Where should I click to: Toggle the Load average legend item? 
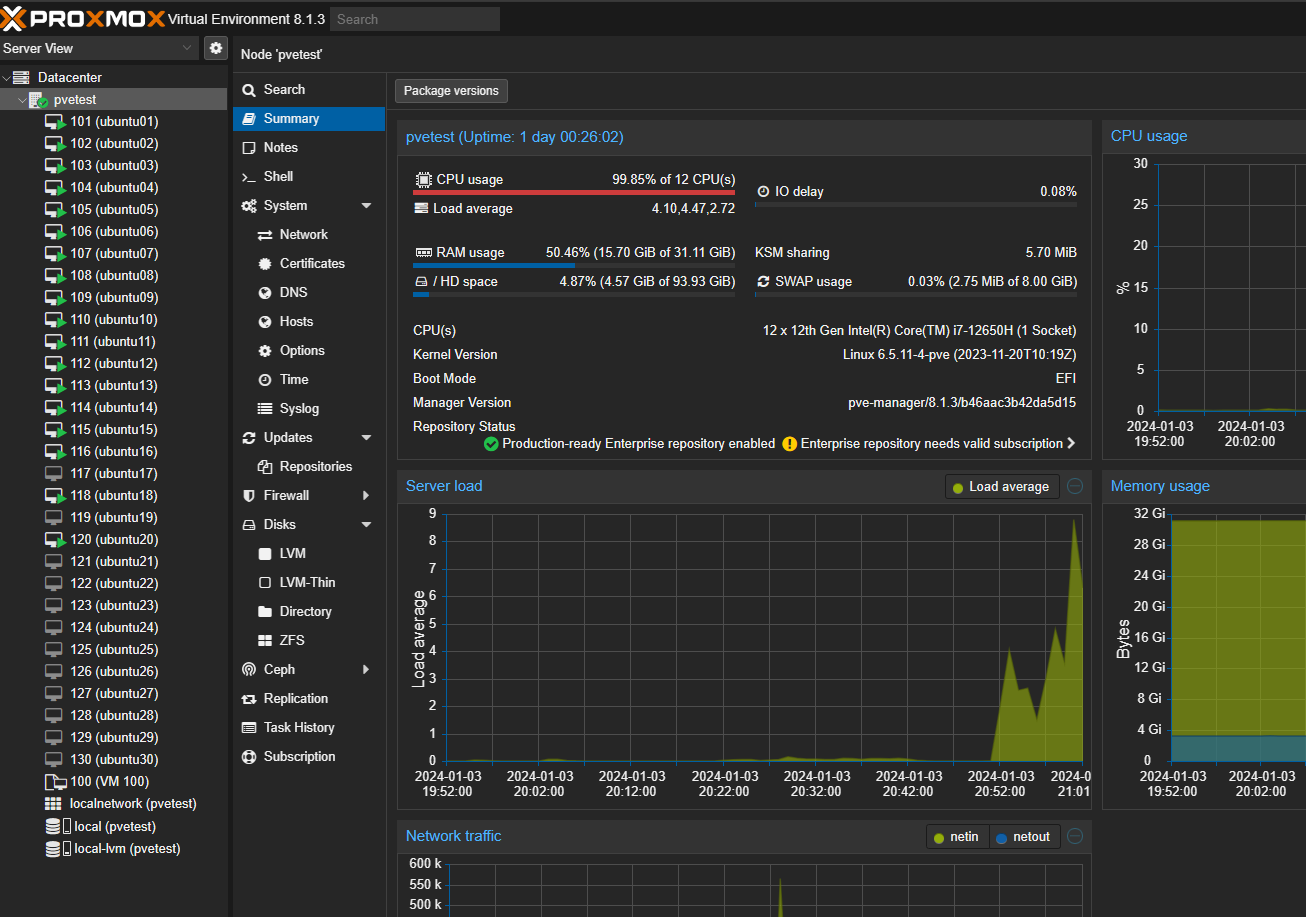[1001, 487]
